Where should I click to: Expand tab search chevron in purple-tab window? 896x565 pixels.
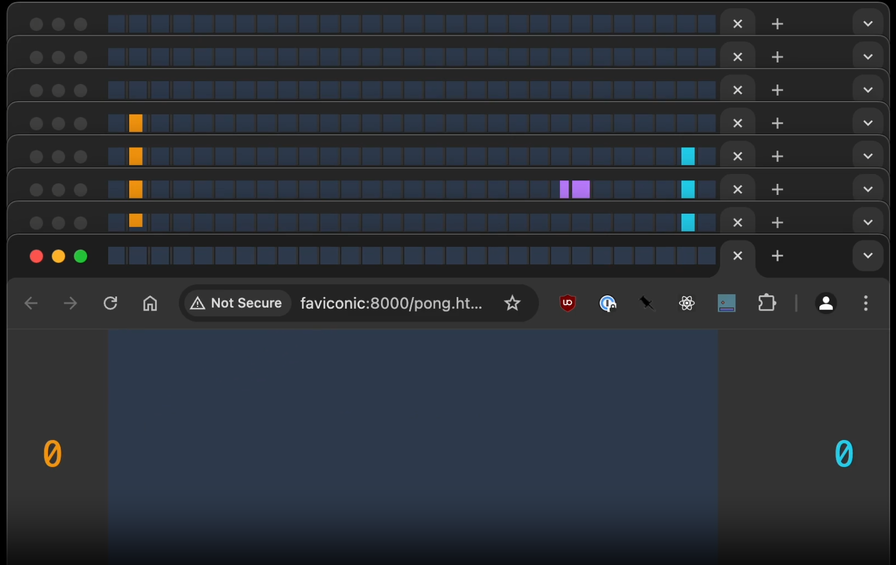[x=867, y=189]
